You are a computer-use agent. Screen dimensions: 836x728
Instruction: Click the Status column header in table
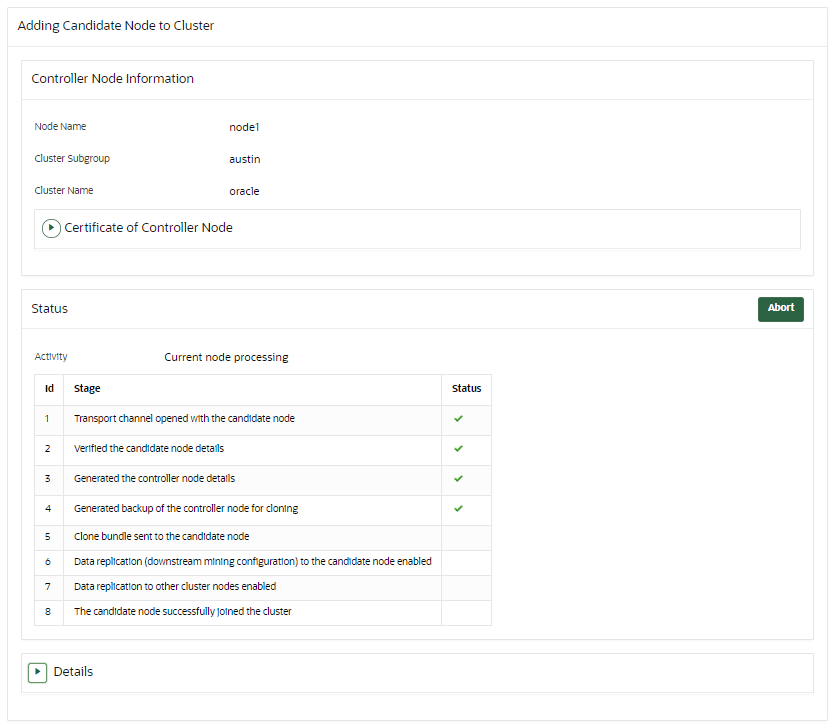click(467, 388)
